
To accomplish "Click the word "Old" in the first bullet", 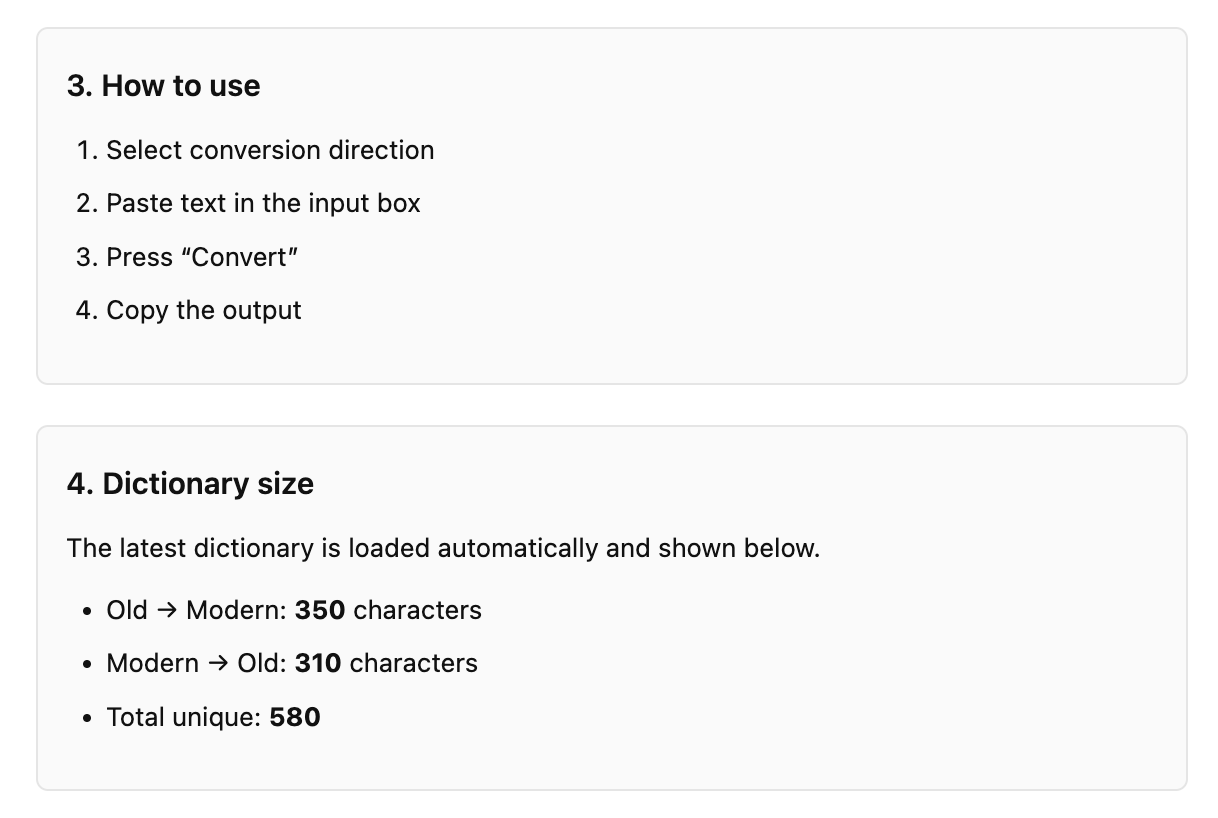I will (127, 610).
